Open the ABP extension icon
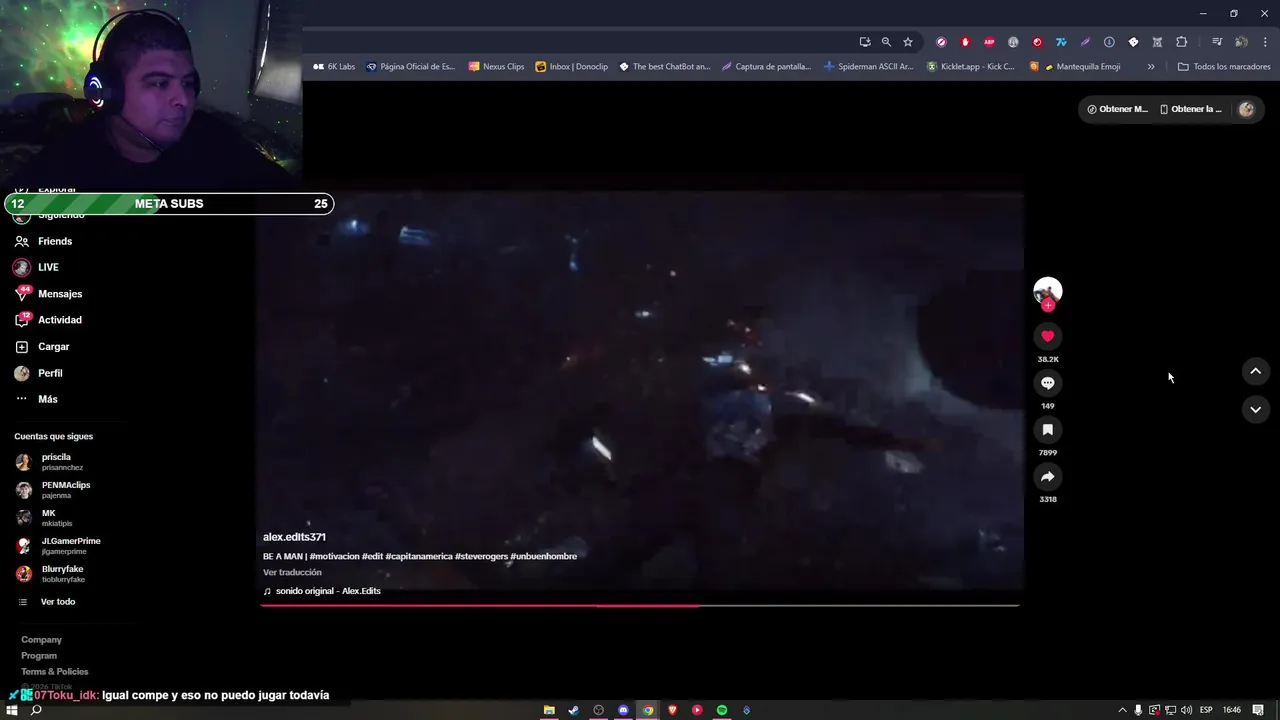This screenshot has width=1280, height=720. pos(989,42)
